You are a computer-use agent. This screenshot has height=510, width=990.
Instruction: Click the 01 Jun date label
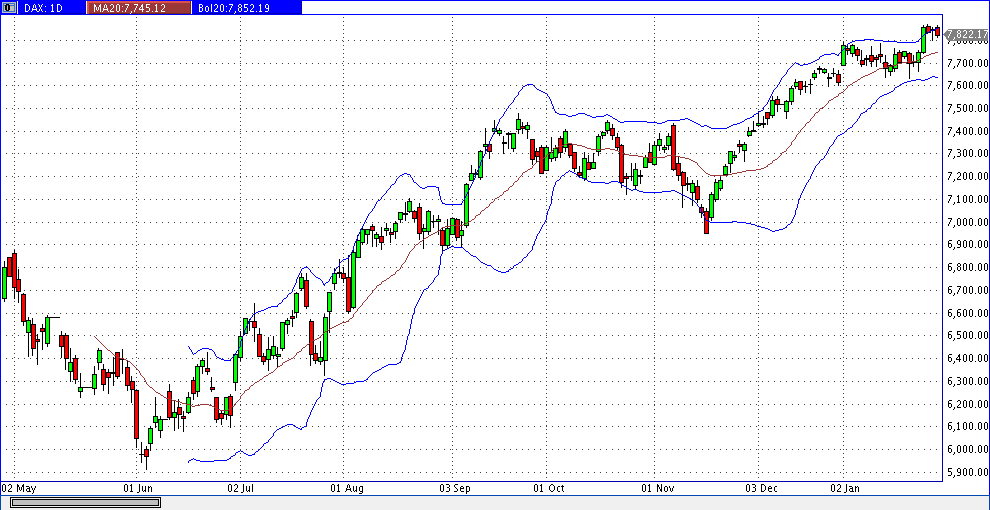point(138,489)
